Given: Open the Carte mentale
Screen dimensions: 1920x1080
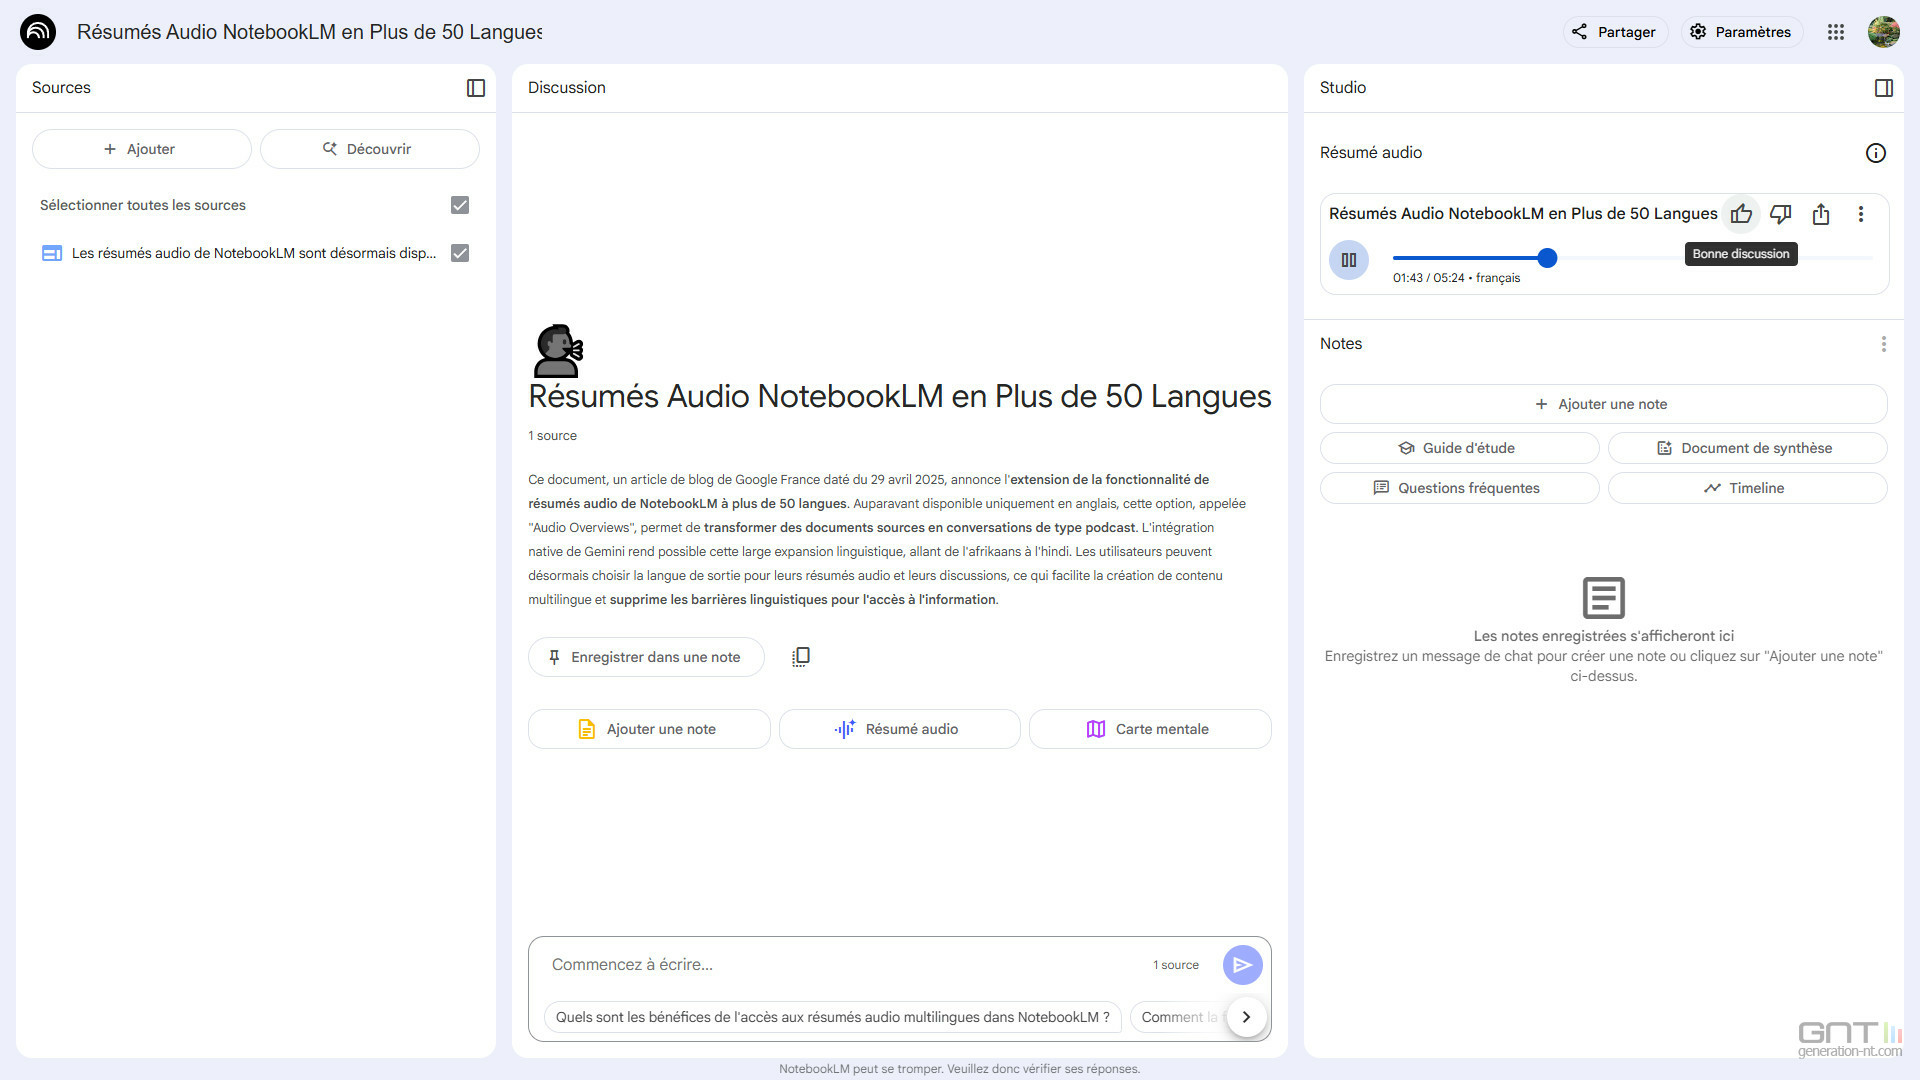Looking at the screenshot, I should click(1150, 729).
